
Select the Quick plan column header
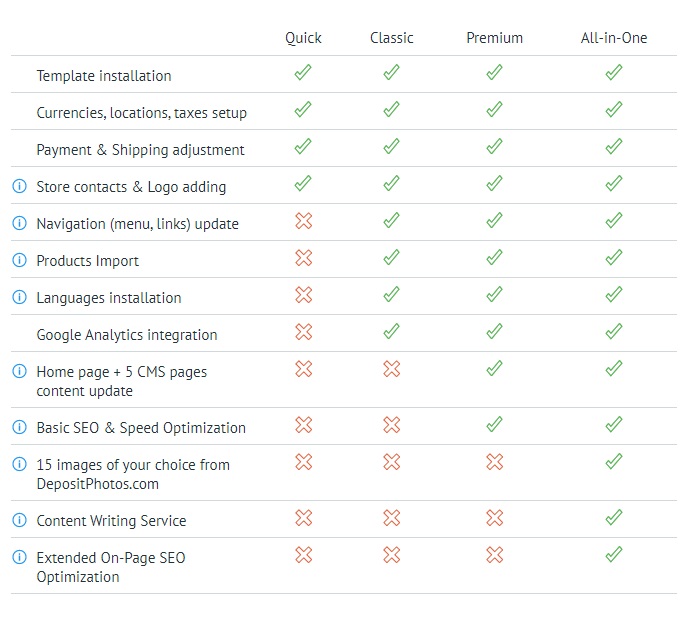303,38
